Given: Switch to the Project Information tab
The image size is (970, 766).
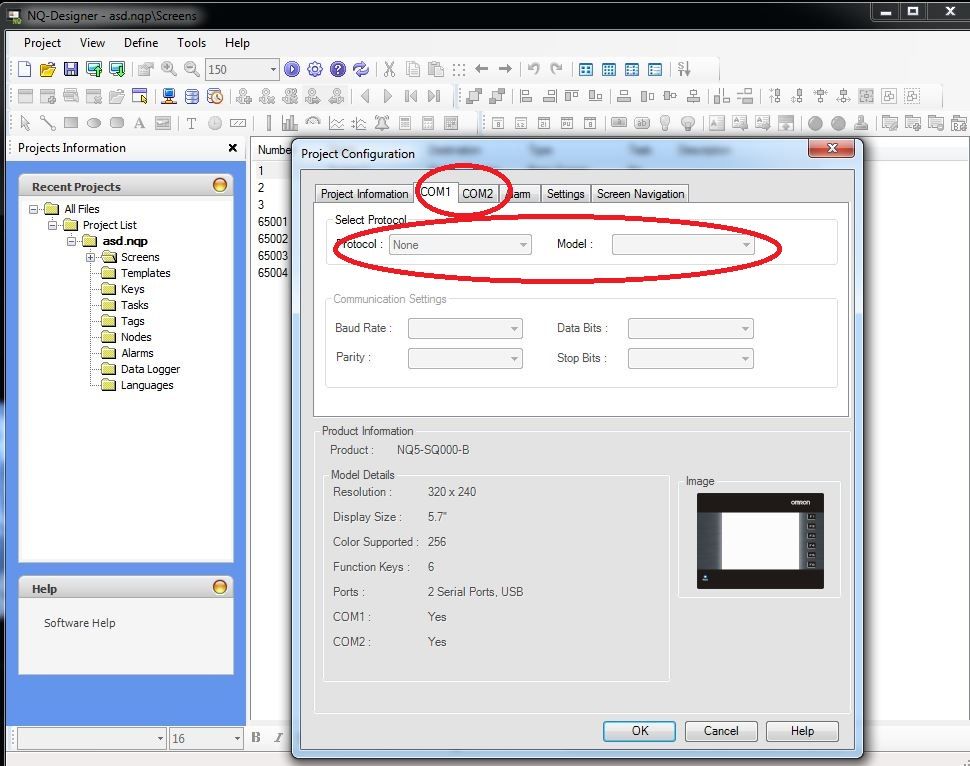Looking at the screenshot, I should point(364,194).
